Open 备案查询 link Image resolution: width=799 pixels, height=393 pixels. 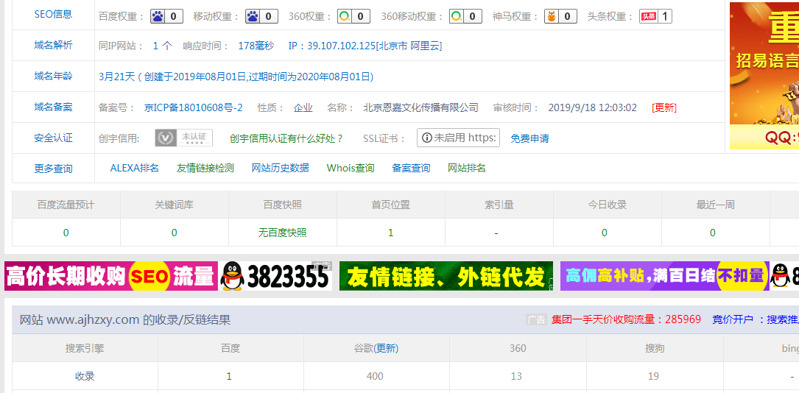(x=411, y=168)
